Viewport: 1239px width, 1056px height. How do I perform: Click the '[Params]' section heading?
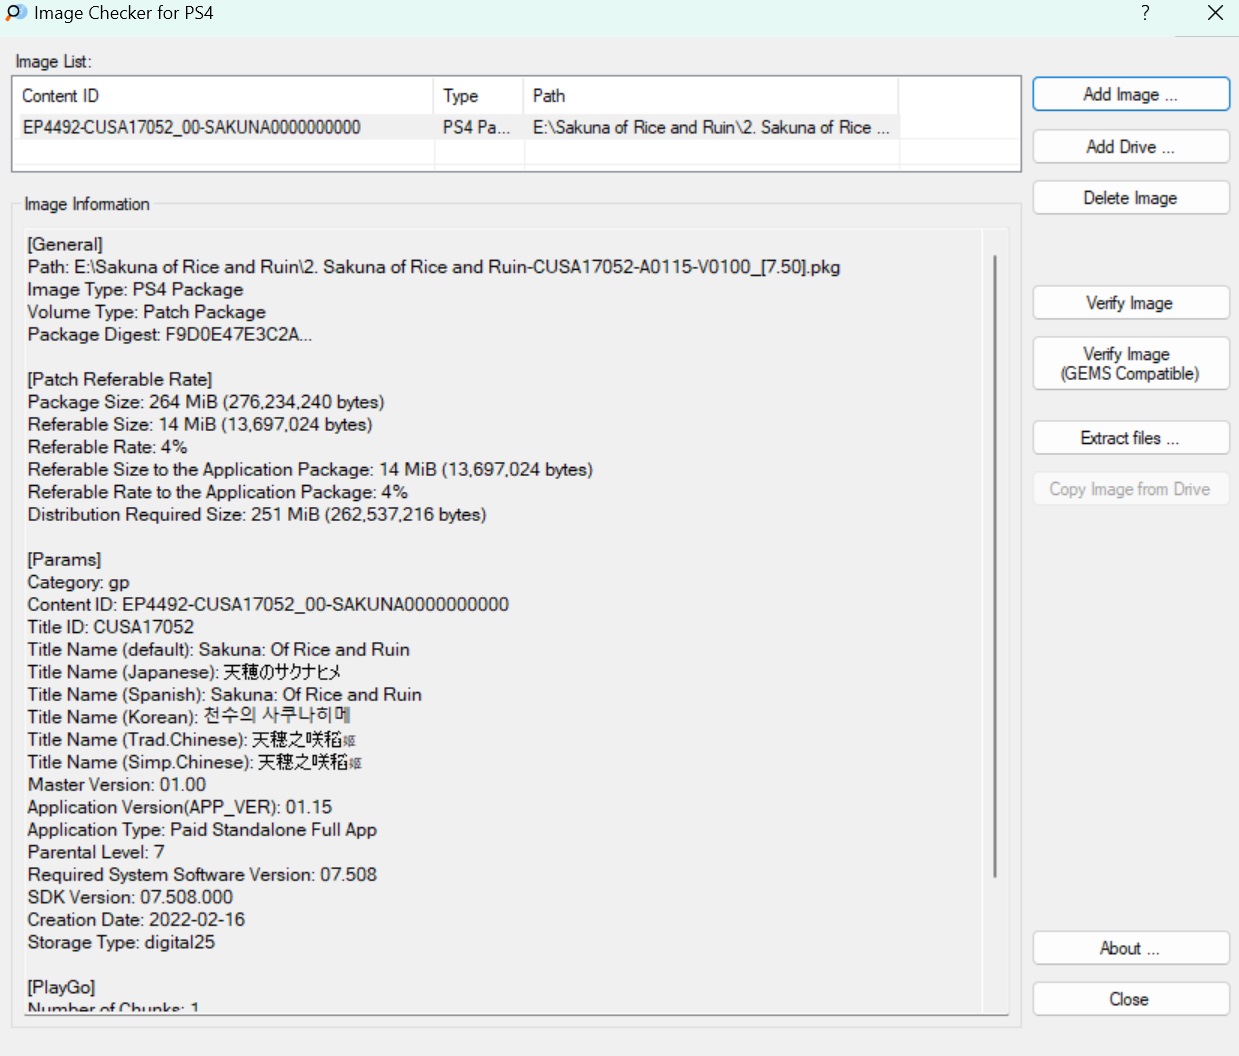[64, 559]
